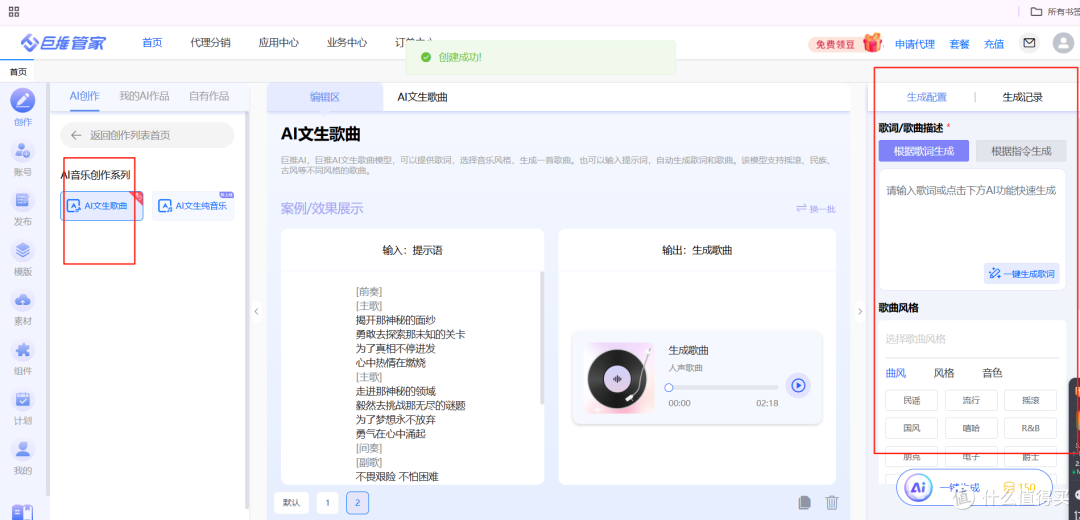
Task: Click the vinyl record cover thumbnail
Action: 619,378
